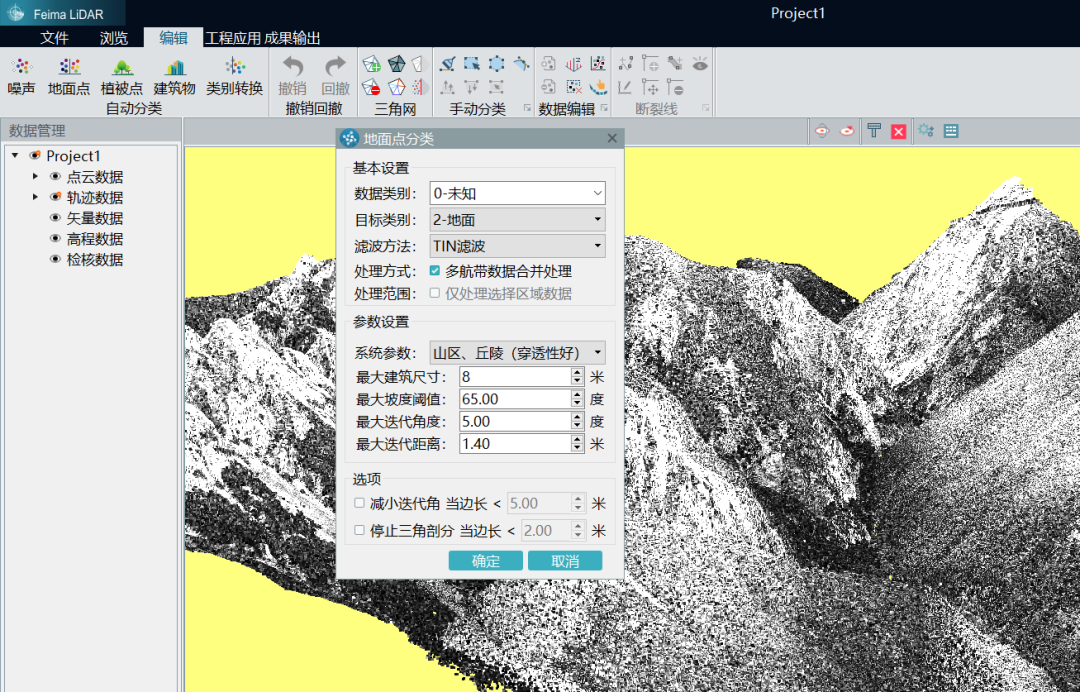The height and width of the screenshot is (692, 1080).
Task: Switch to the 工程应用 tab
Action: pos(232,38)
